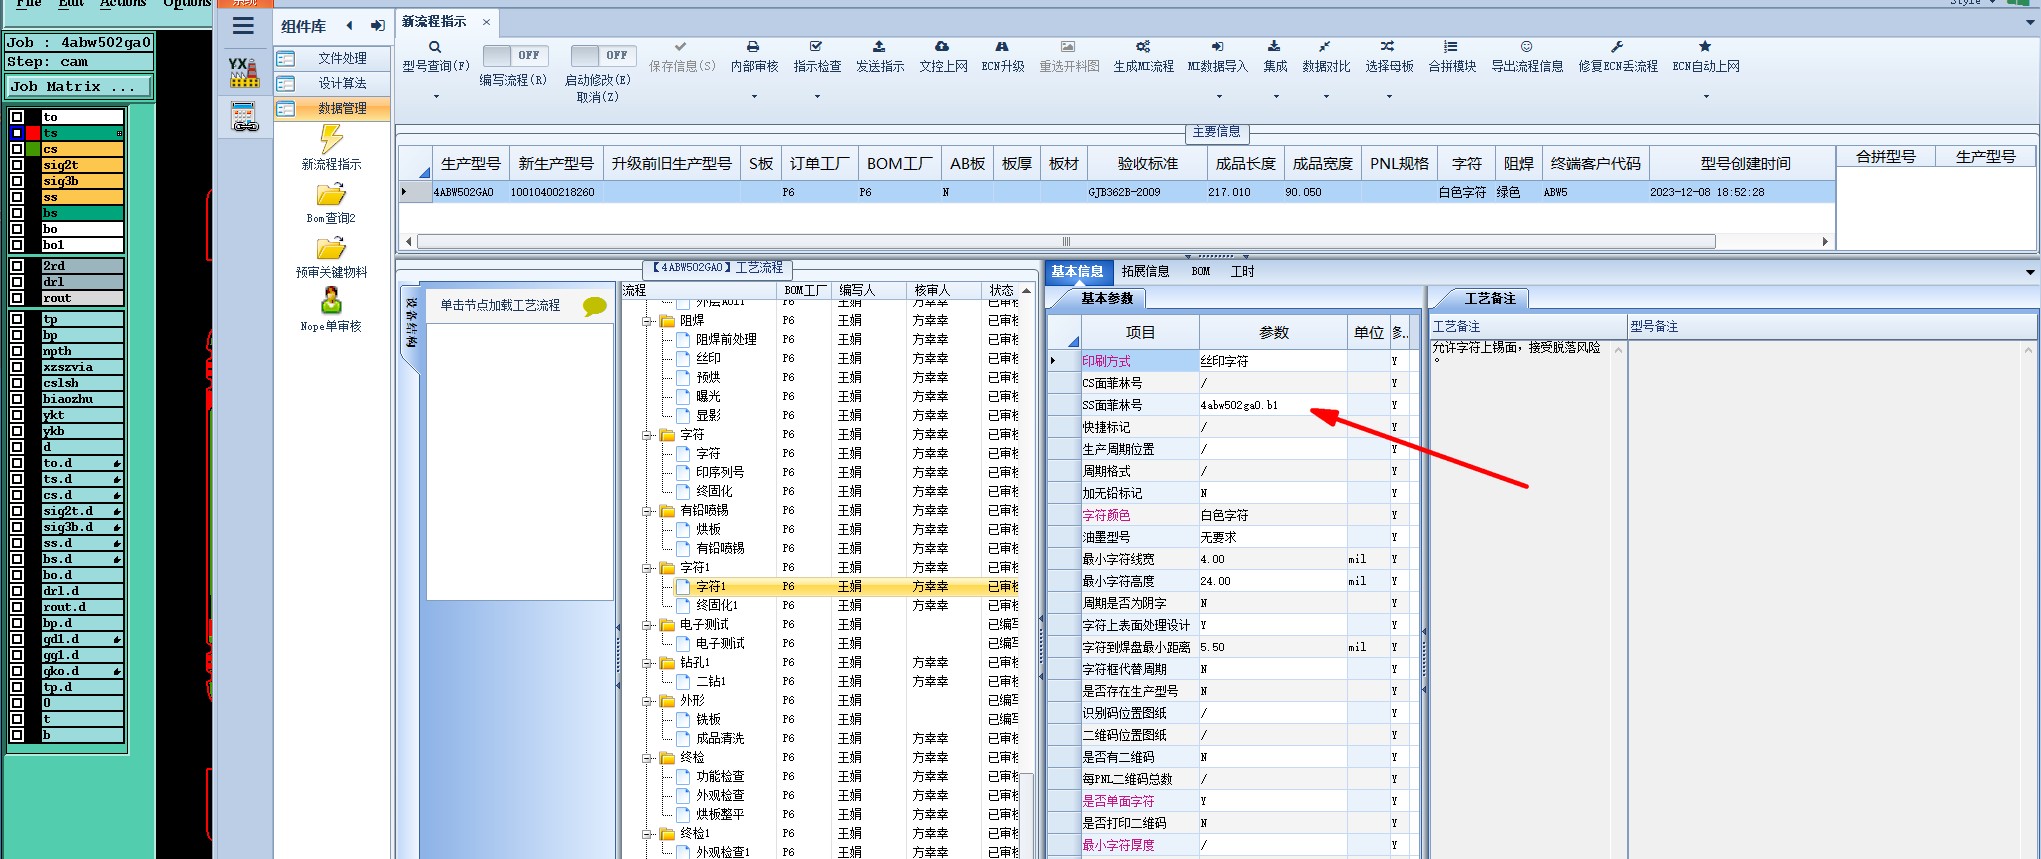
Task: Click 合拼模块 list icon
Action: [x=1451, y=47]
